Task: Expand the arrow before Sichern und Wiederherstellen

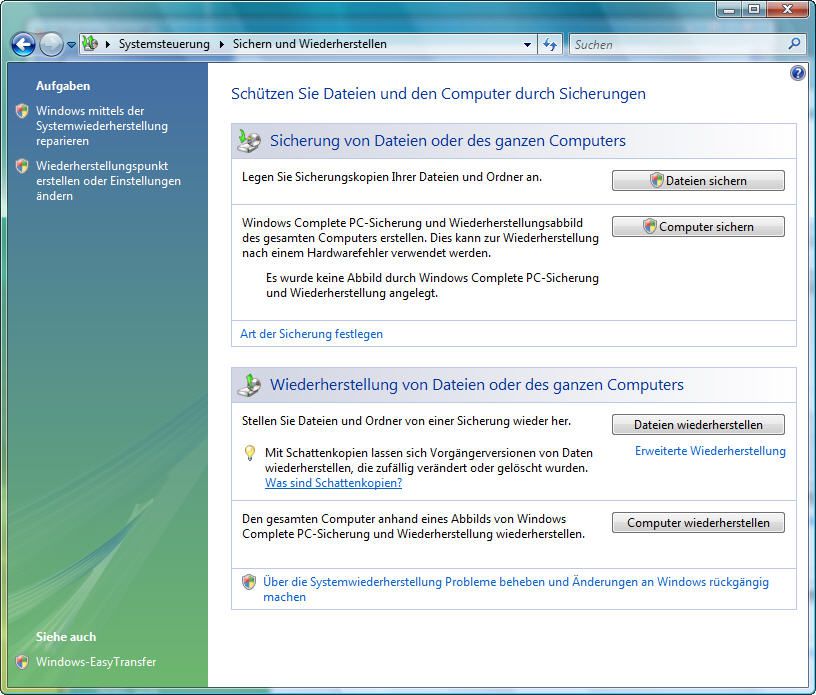Action: point(222,44)
